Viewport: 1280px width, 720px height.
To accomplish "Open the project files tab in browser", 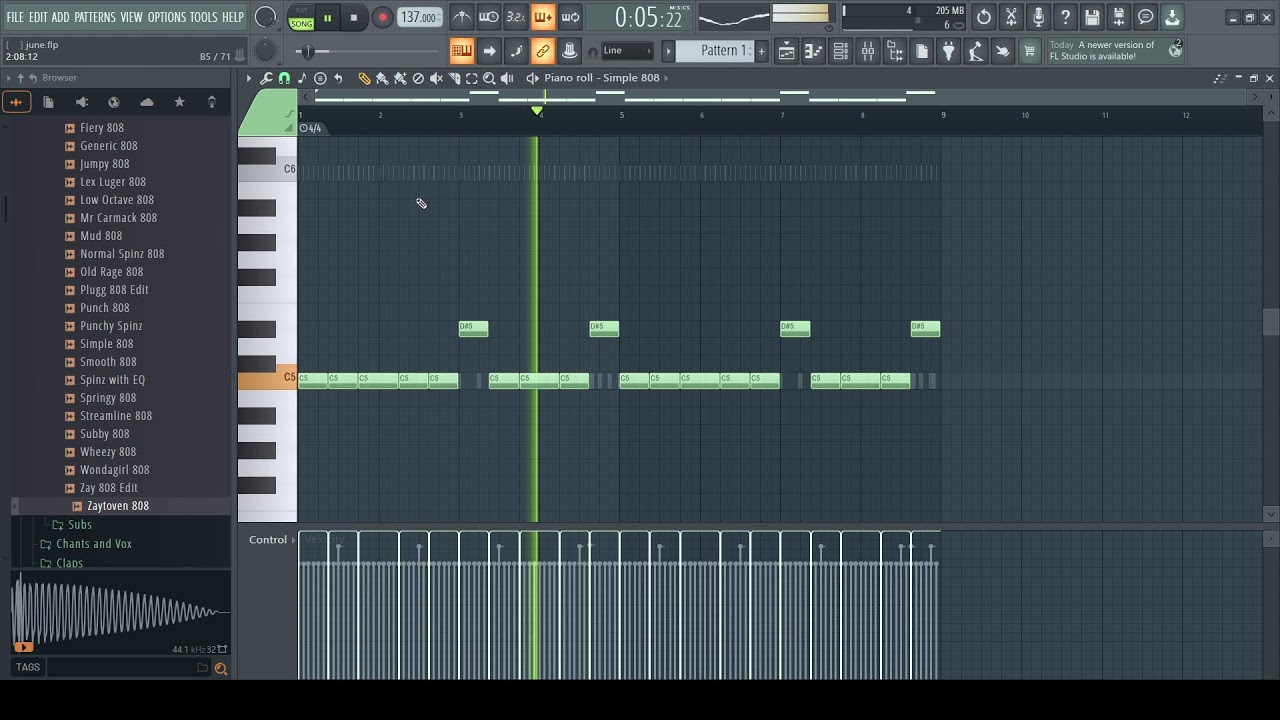I will click(x=48, y=102).
